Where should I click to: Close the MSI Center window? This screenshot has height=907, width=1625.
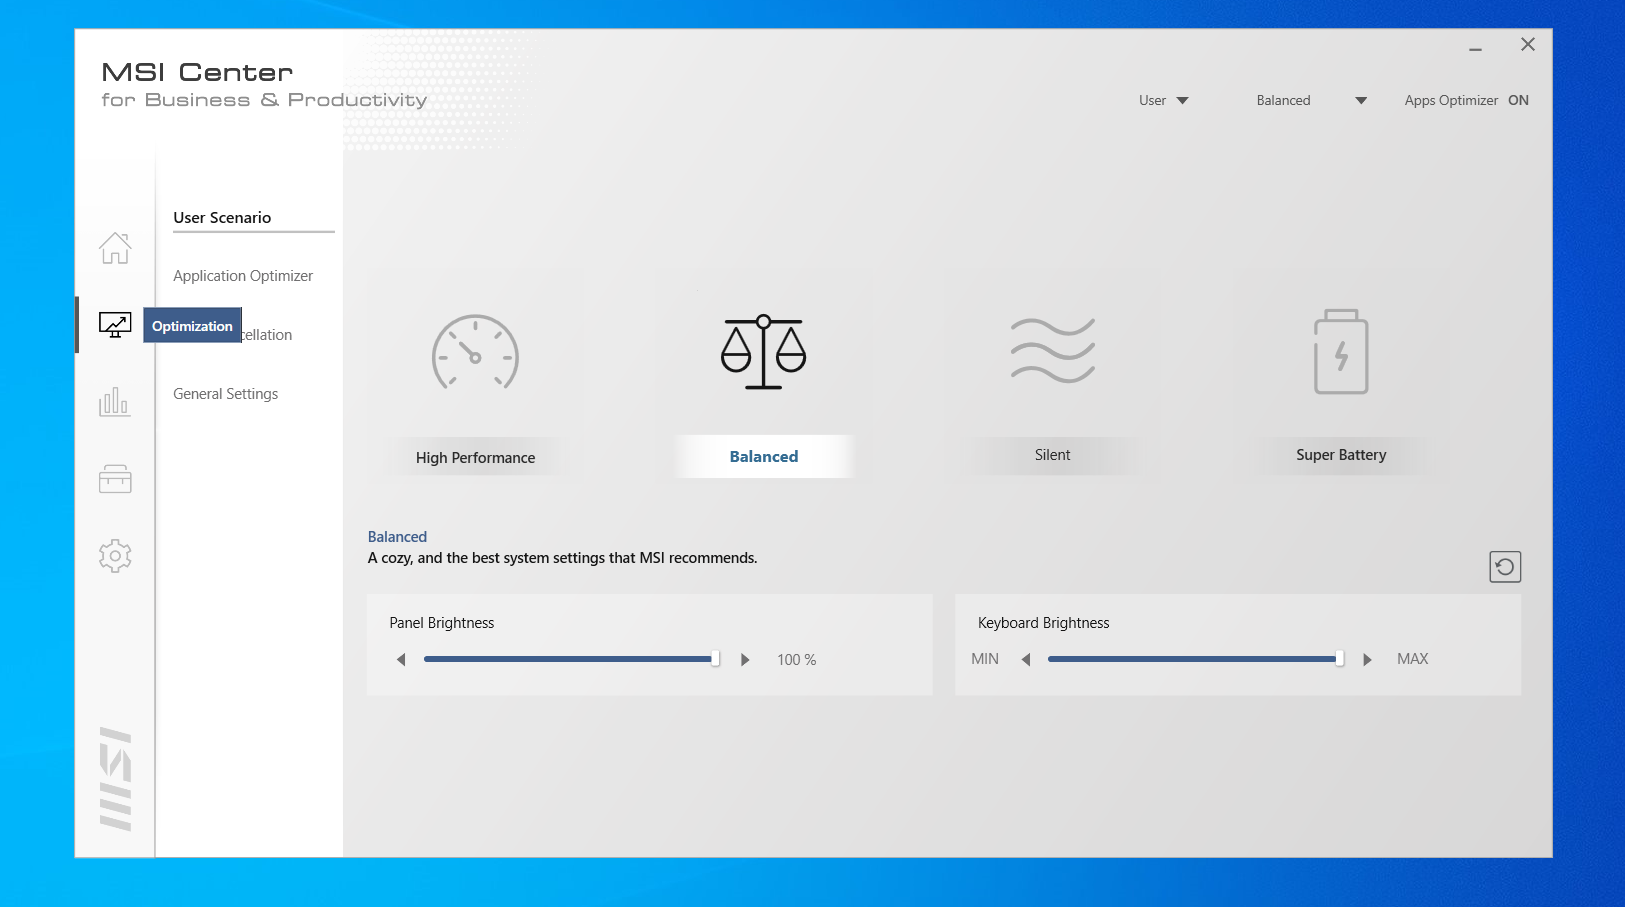[x=1528, y=44]
